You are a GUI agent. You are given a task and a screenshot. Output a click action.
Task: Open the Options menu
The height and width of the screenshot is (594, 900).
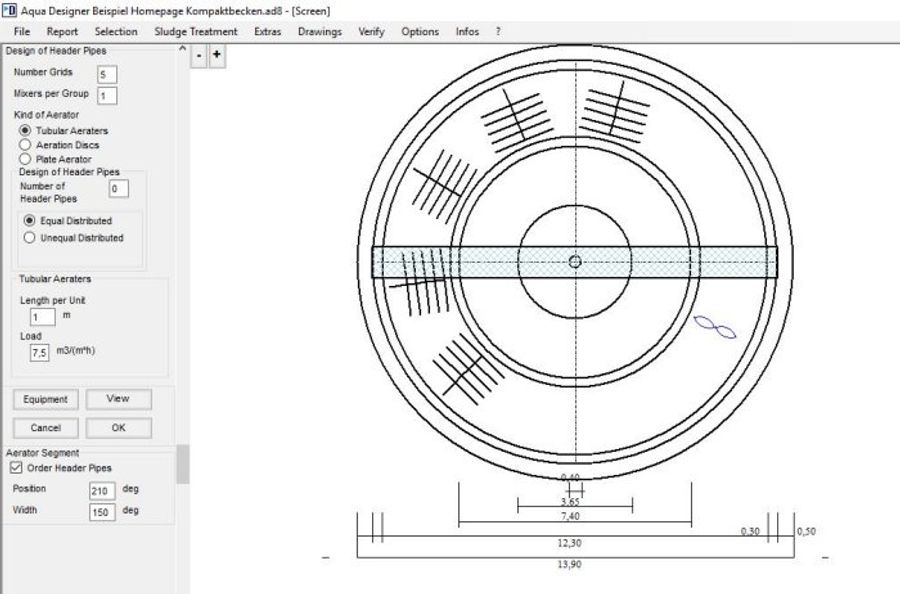coord(420,31)
